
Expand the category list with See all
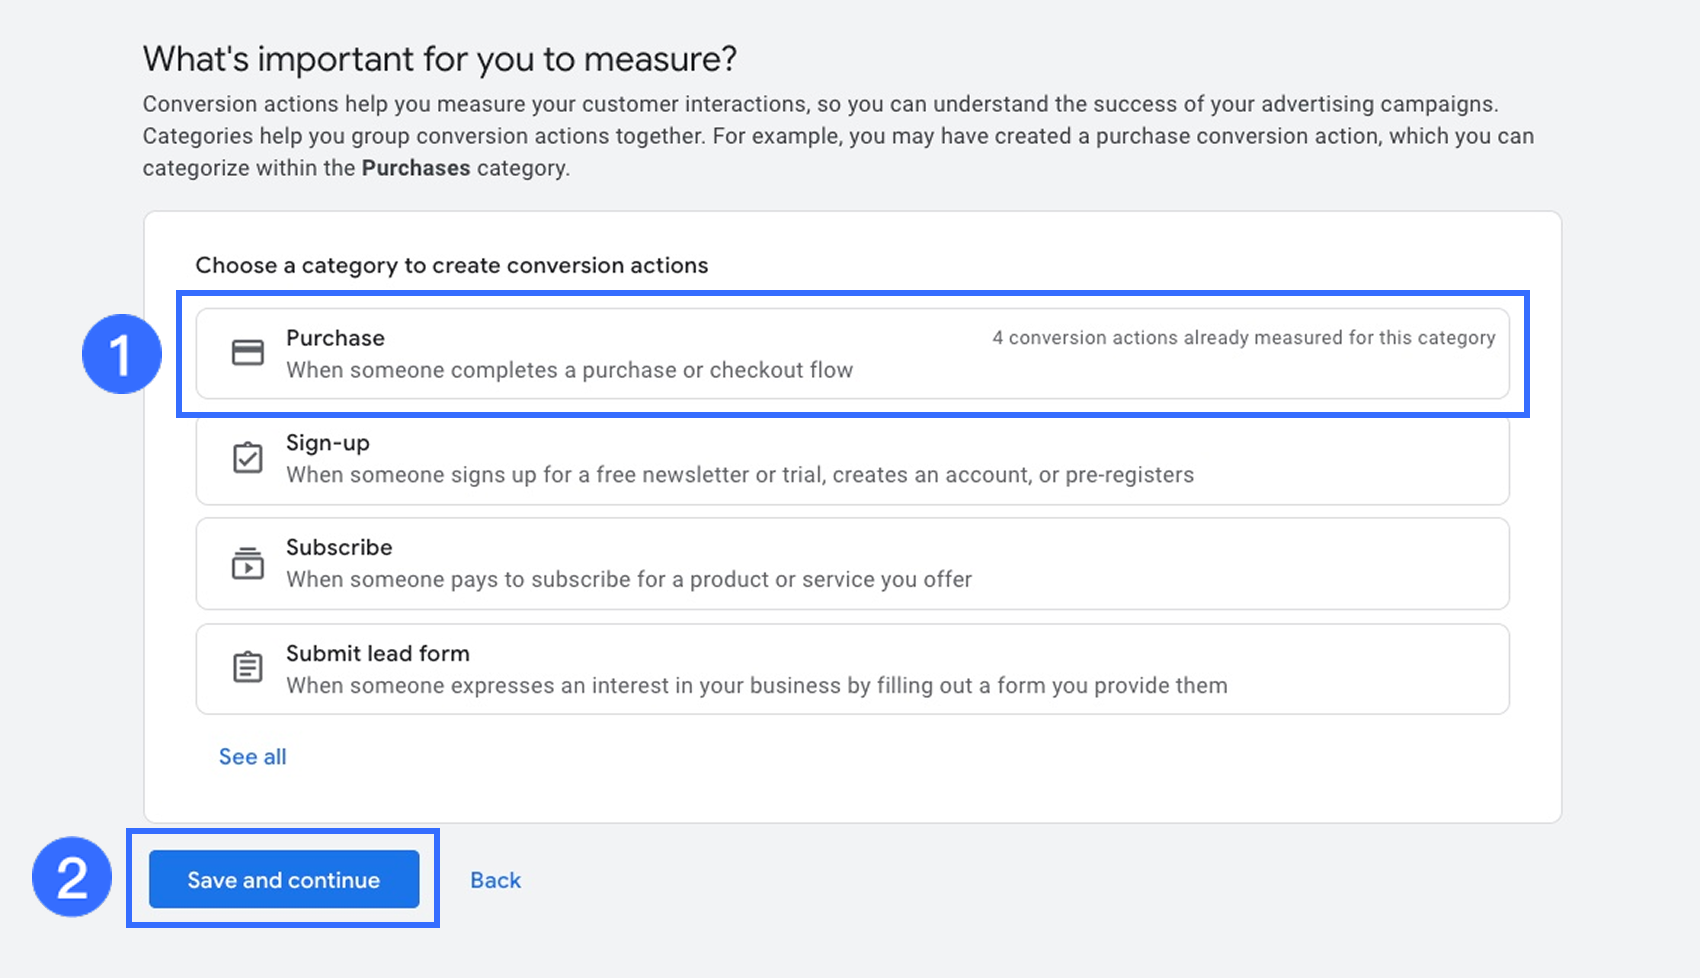252,757
